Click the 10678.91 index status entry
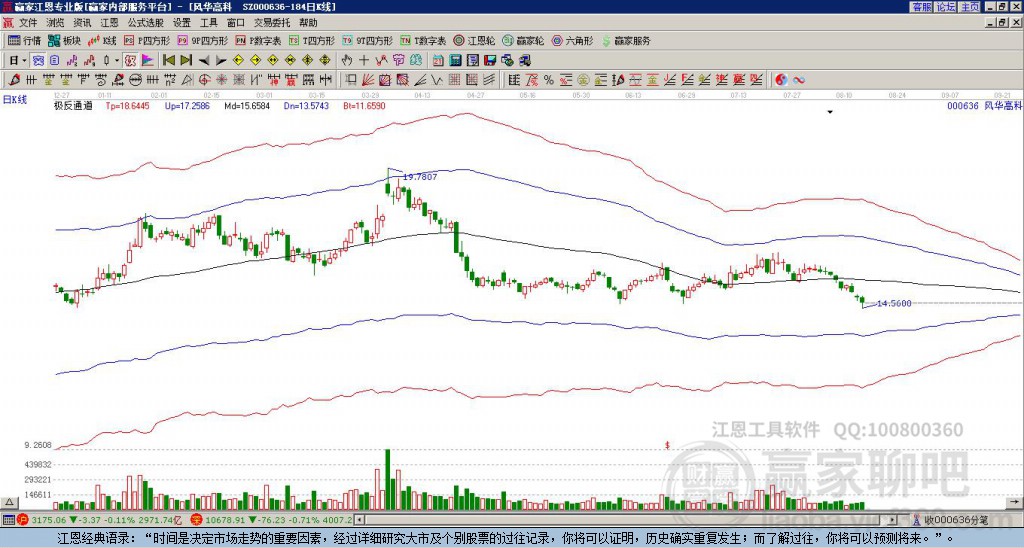1024x548 pixels. 272,520
